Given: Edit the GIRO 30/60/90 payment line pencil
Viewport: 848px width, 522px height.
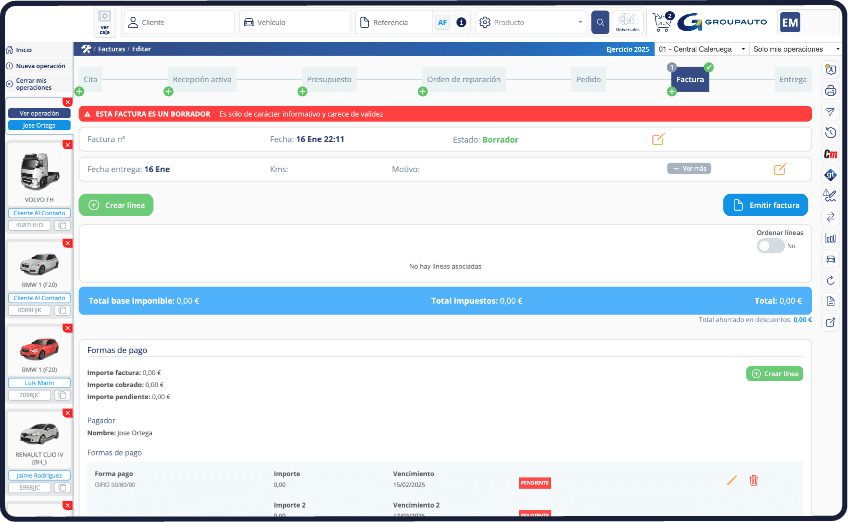Looking at the screenshot, I should click(732, 480).
